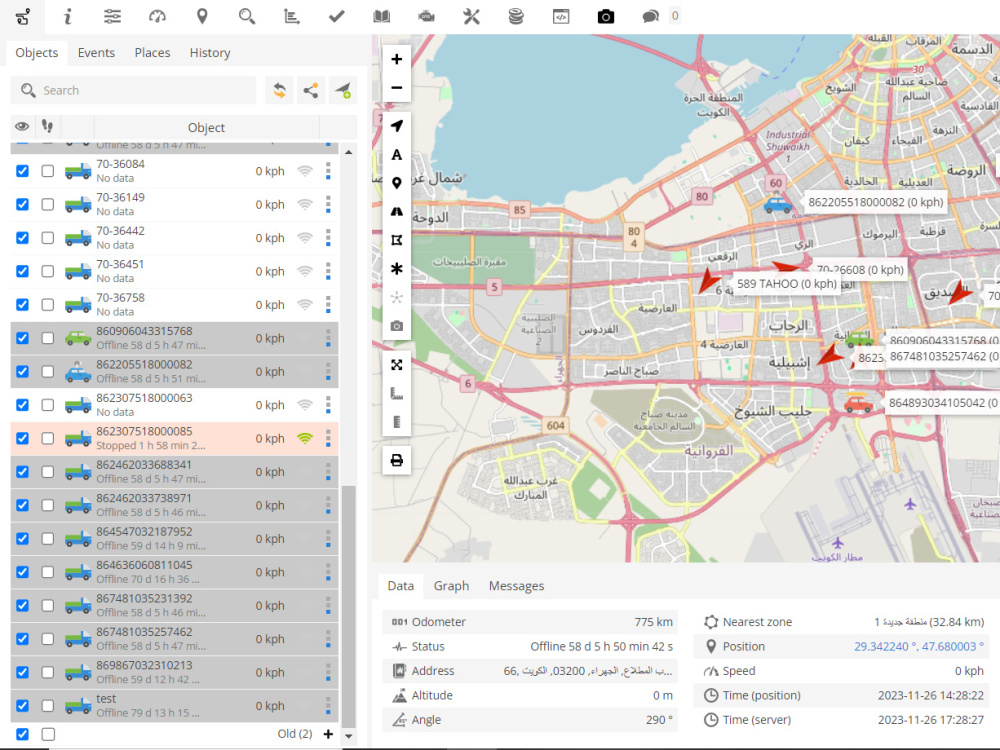Select object 862205518000082 in list
The height and width of the screenshot is (750, 1000).
coord(174,371)
